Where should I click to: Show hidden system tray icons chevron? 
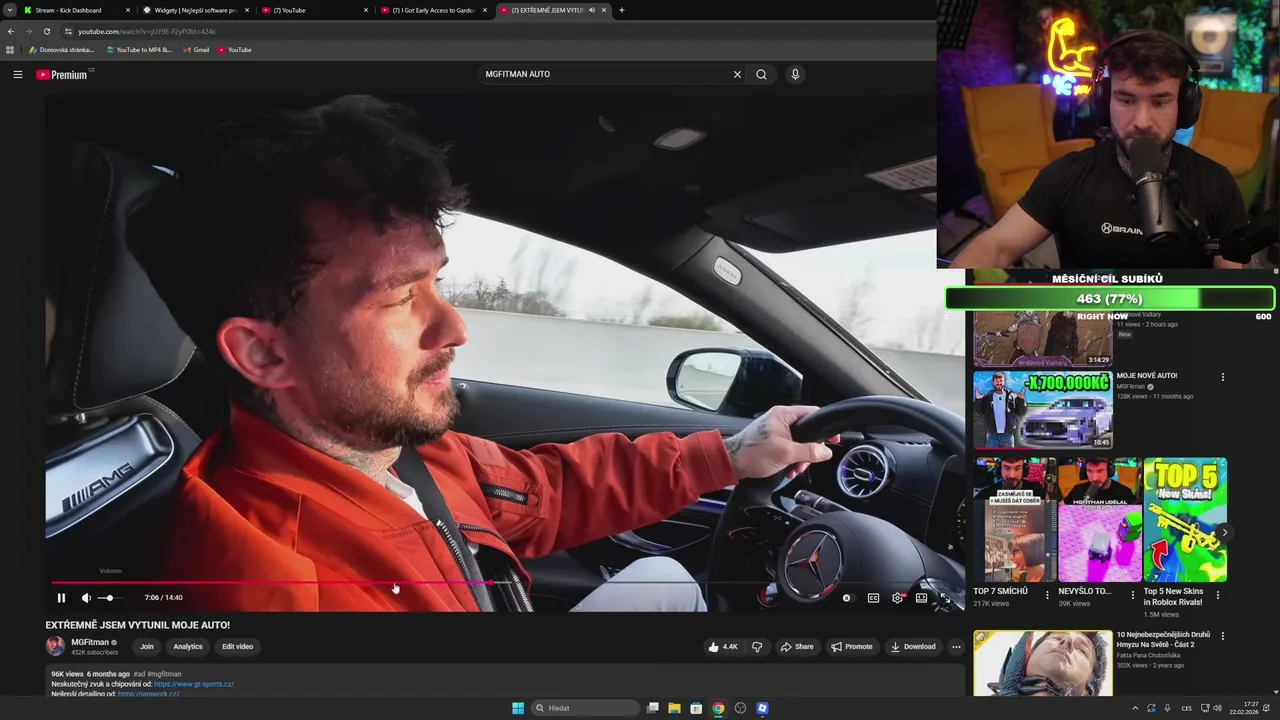coord(1135,708)
